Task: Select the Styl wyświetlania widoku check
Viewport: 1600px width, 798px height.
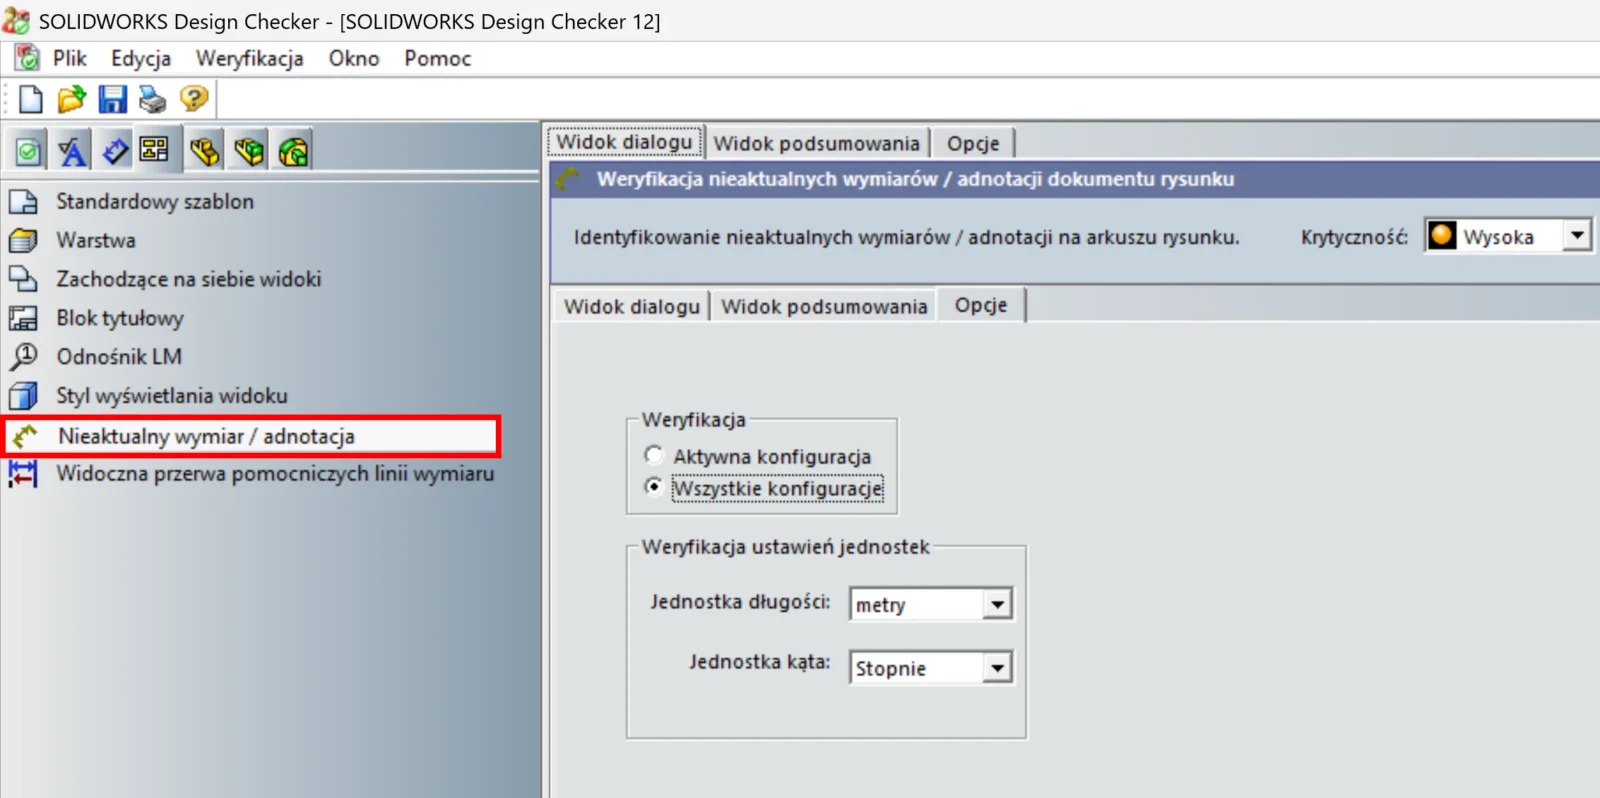Action: tap(172, 396)
